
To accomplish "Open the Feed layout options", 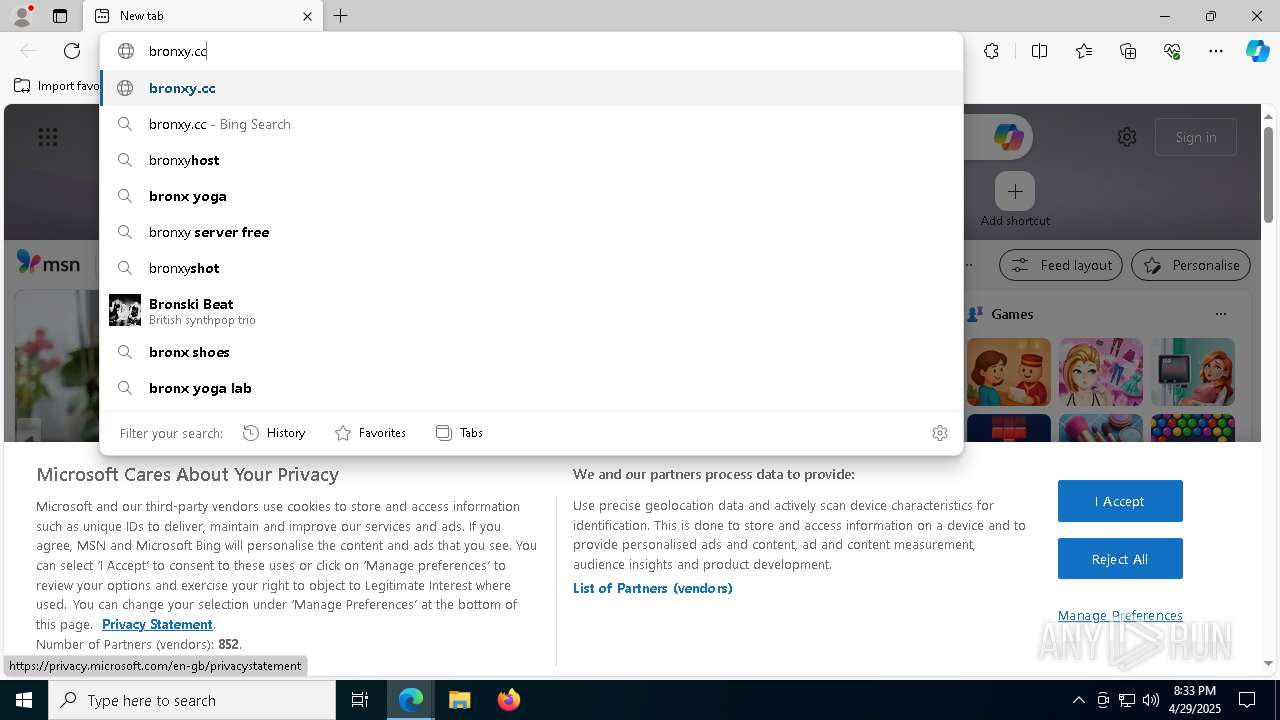I will point(1061,265).
